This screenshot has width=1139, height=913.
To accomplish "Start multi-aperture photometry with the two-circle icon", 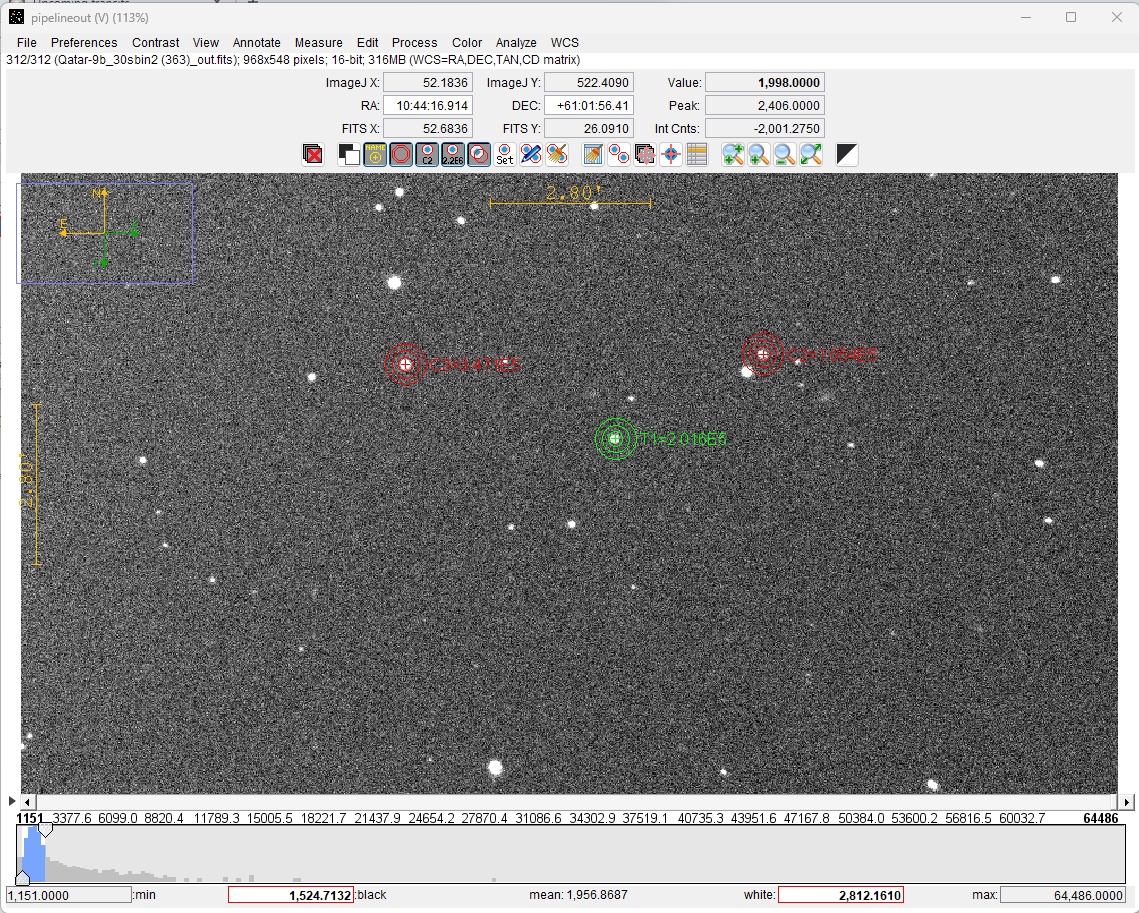I will coord(619,154).
